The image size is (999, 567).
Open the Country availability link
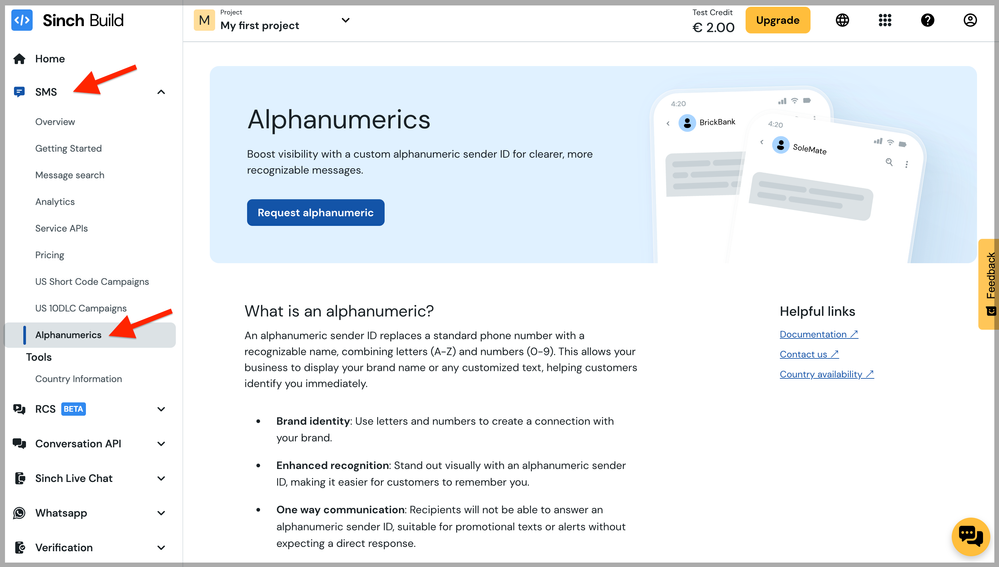click(826, 374)
